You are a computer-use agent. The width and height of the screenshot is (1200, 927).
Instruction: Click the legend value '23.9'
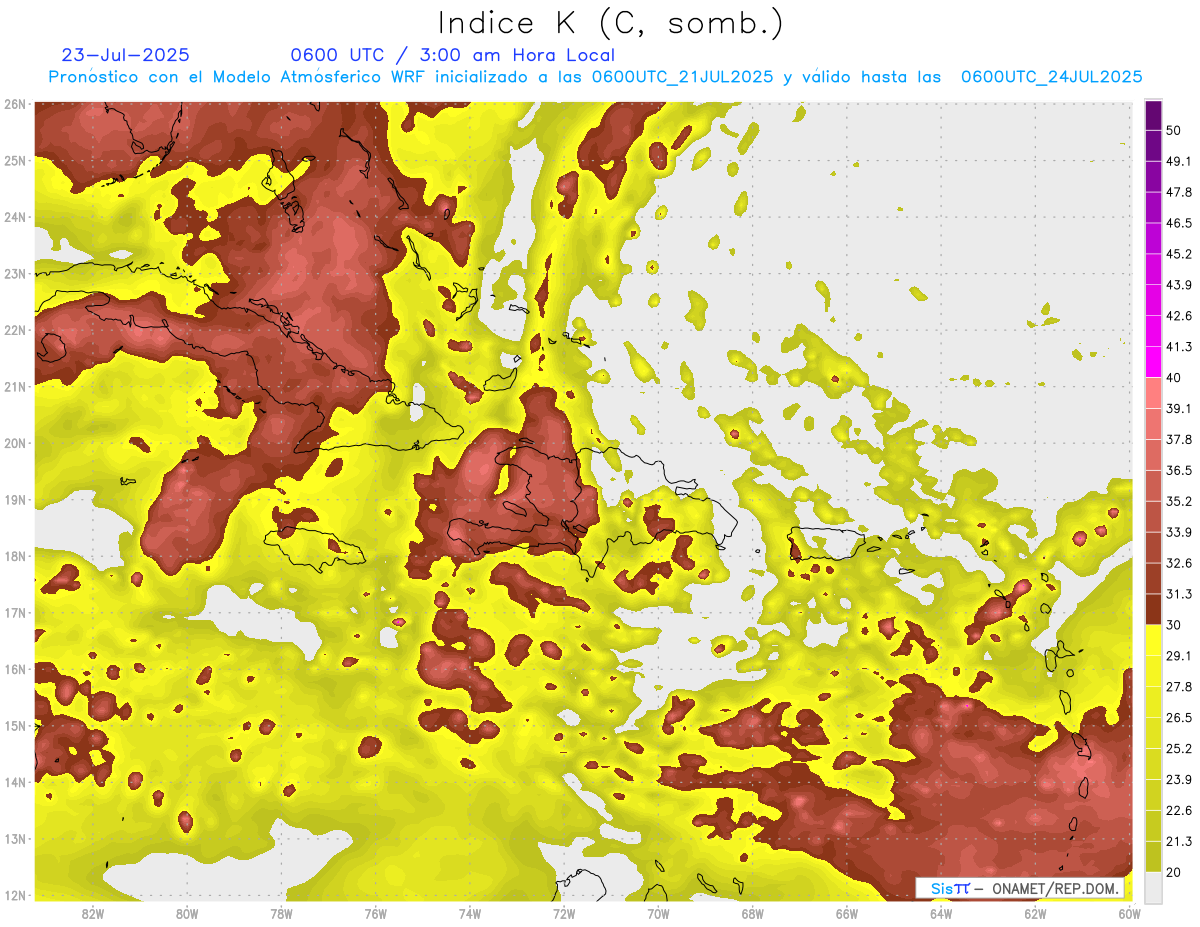(x=1179, y=780)
